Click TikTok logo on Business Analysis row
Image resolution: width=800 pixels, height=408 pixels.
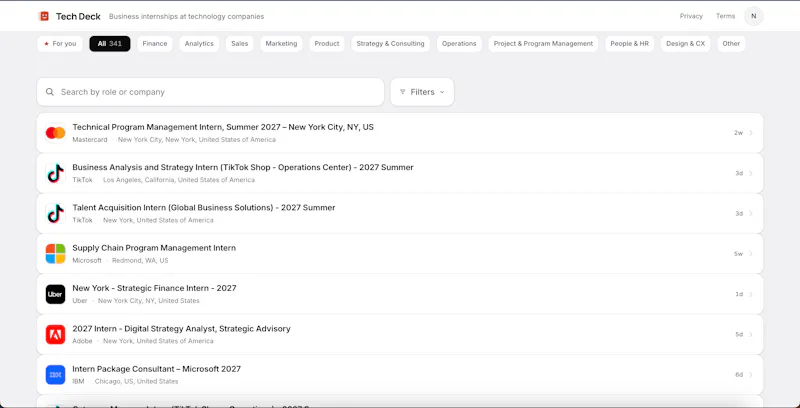click(x=55, y=173)
